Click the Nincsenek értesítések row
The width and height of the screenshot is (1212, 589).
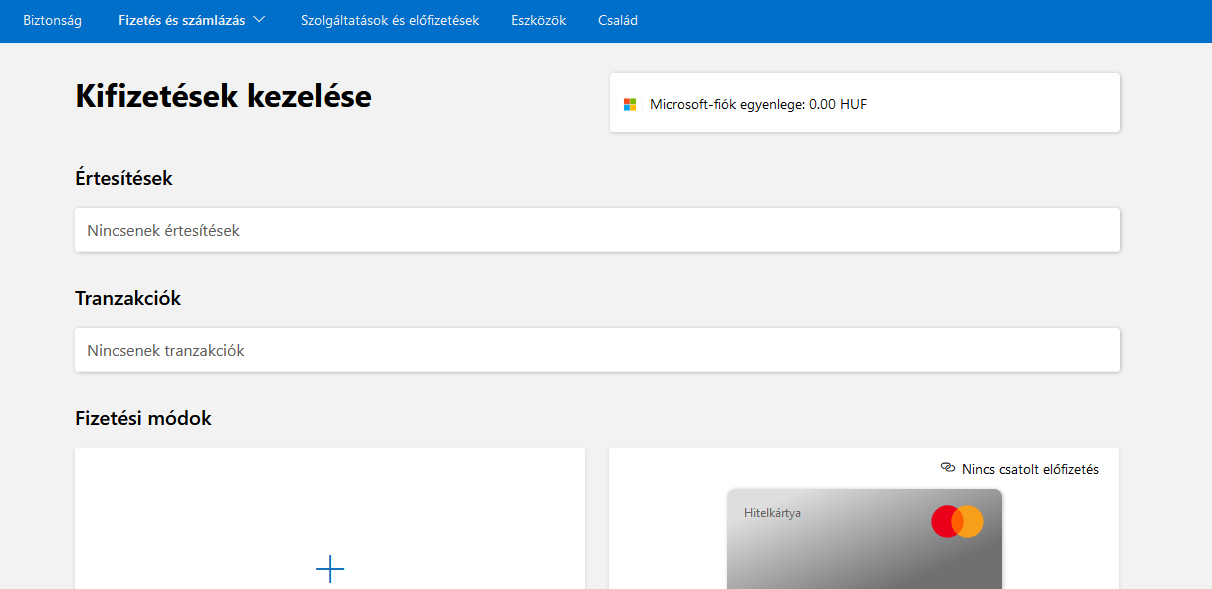tap(597, 230)
